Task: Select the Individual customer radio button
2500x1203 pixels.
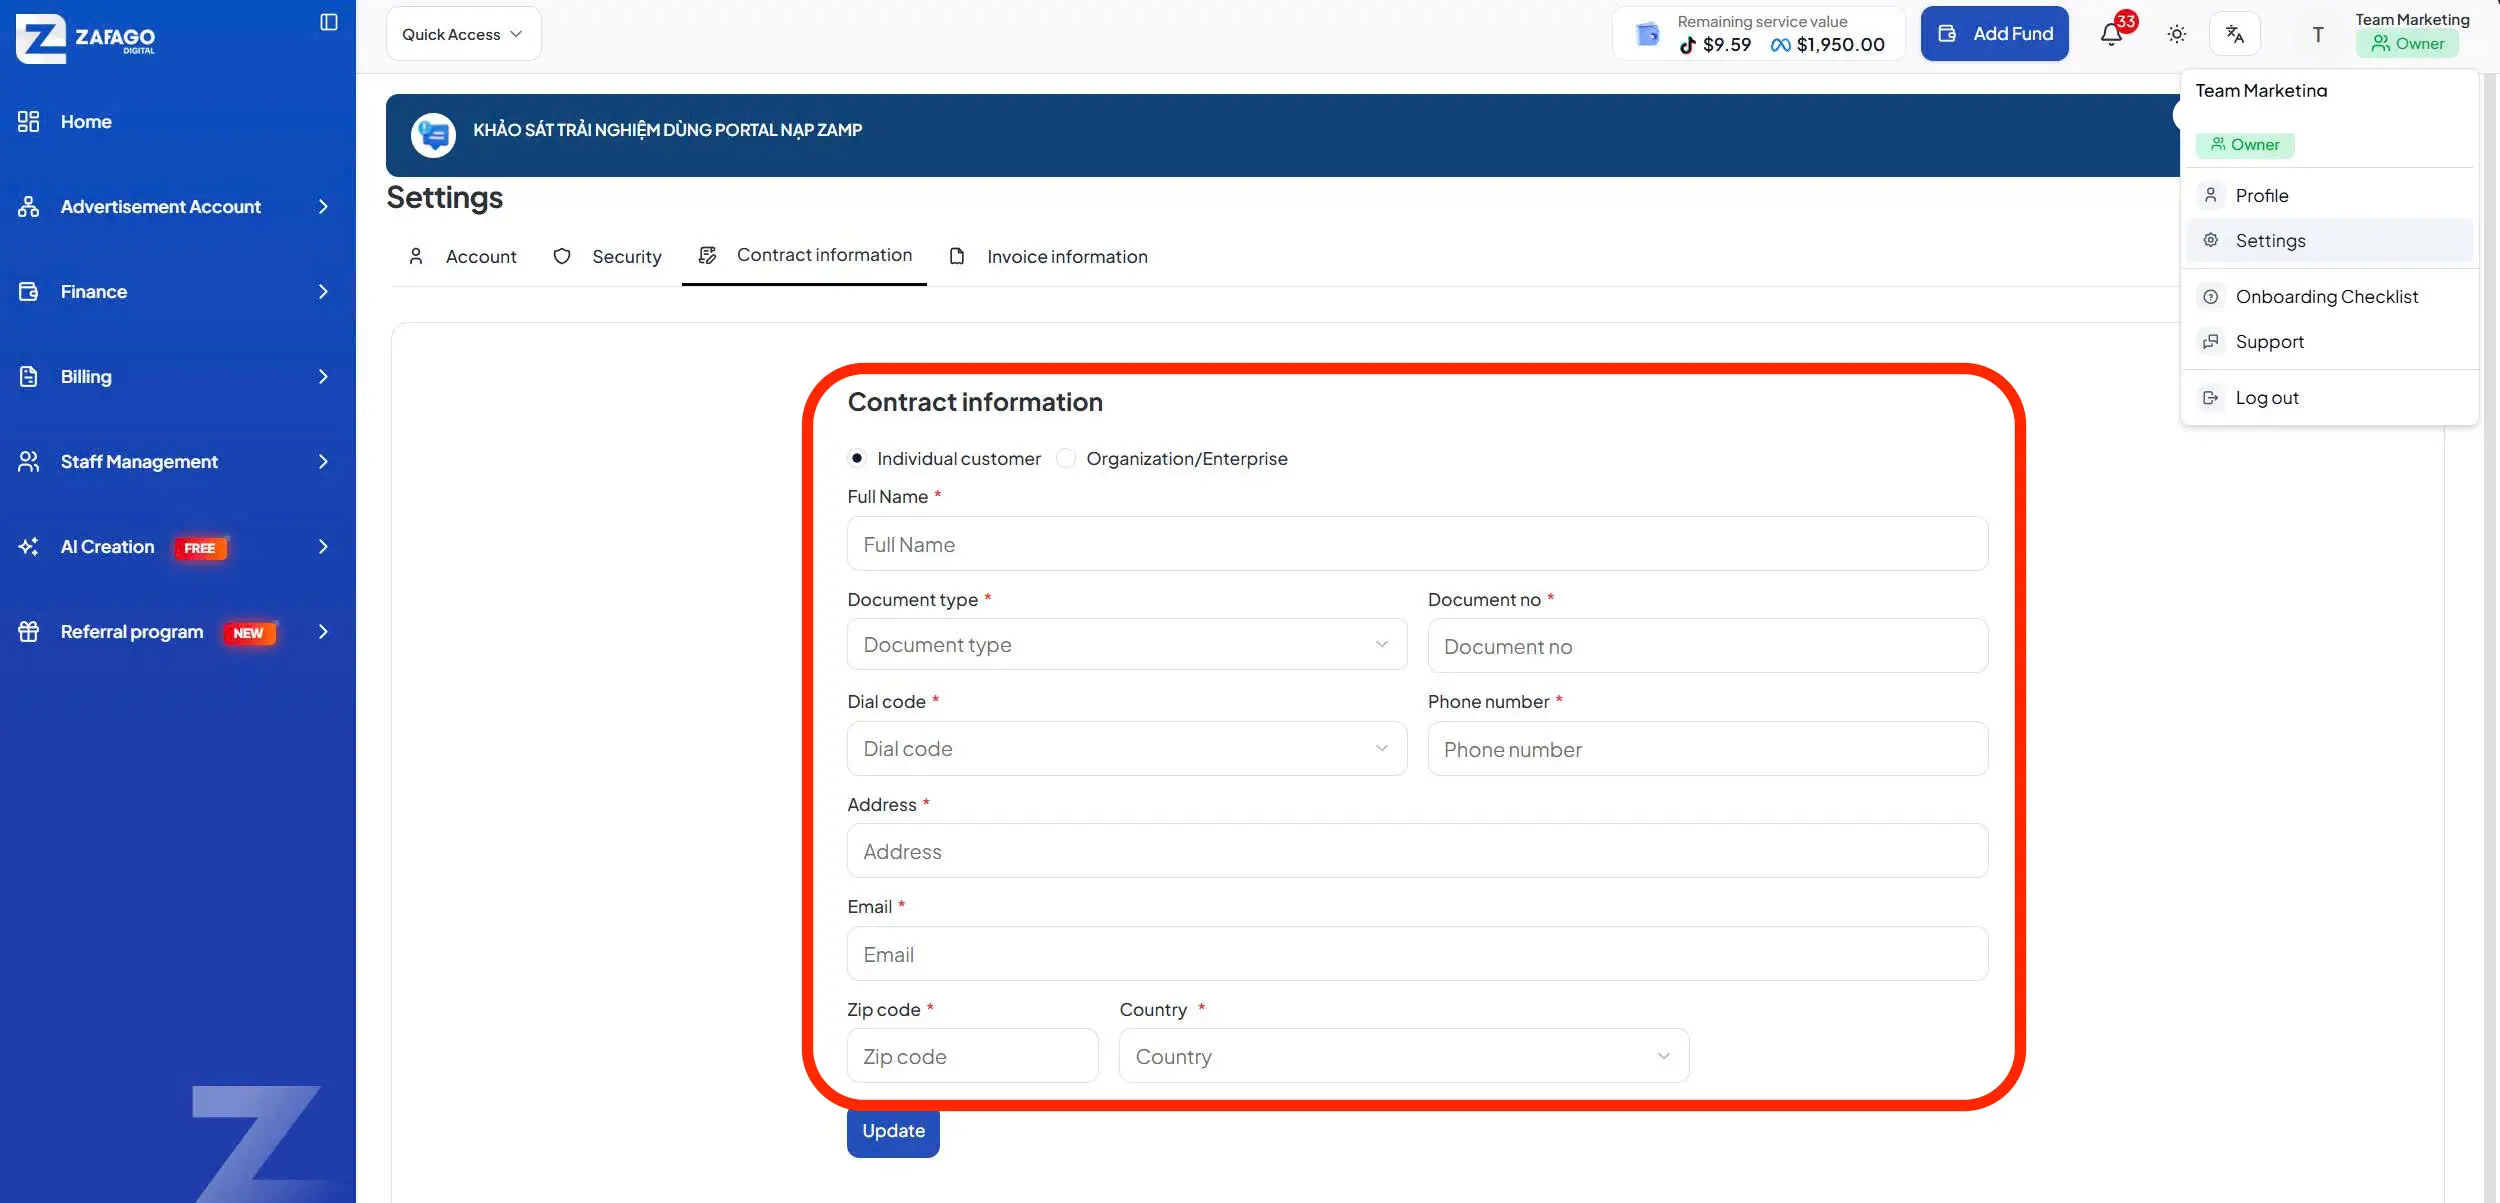Action: pyautogui.click(x=857, y=458)
